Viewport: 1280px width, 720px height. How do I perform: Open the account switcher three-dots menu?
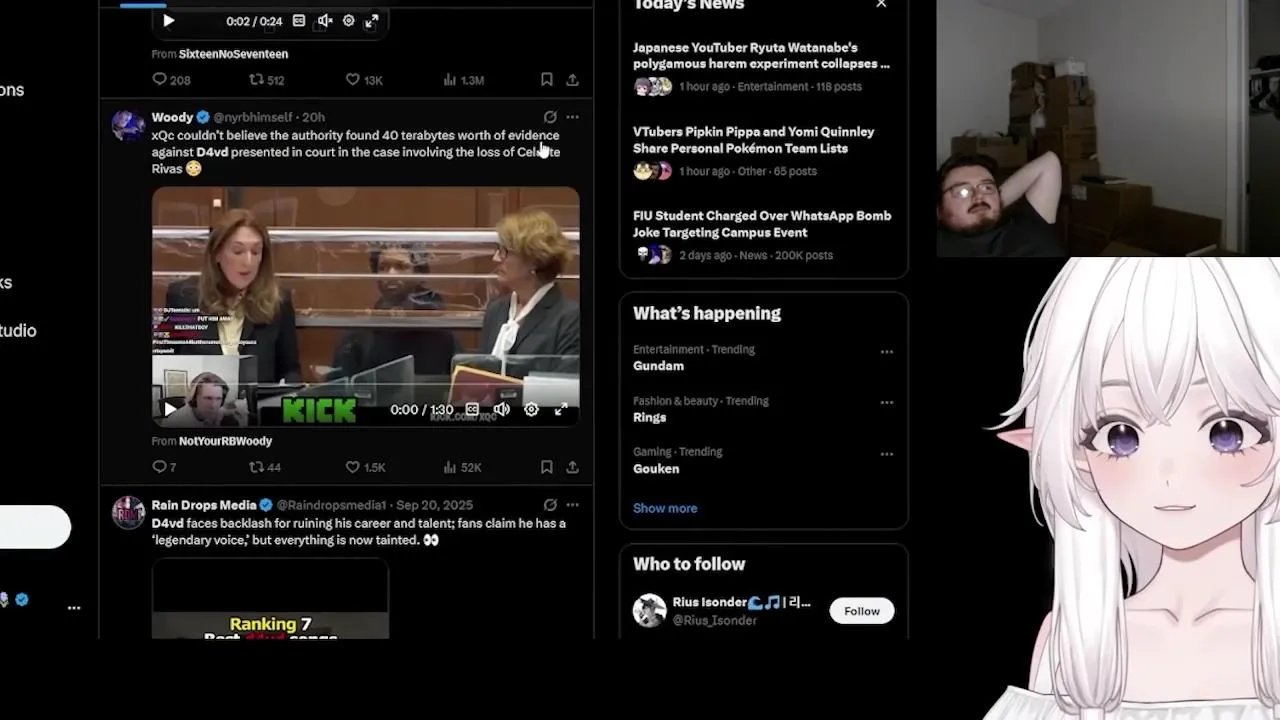pyautogui.click(x=74, y=608)
